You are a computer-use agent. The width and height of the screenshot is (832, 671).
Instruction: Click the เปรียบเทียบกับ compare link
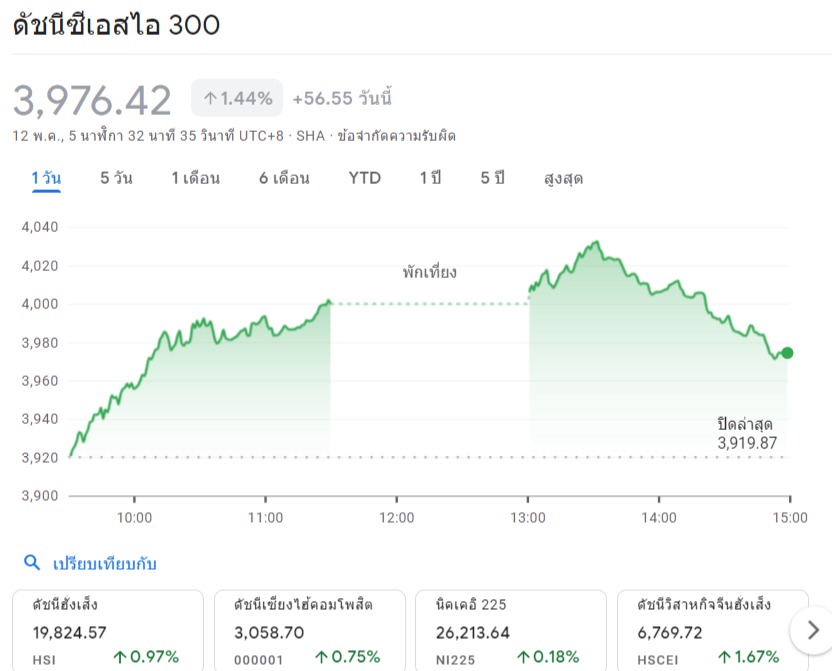coord(105,564)
